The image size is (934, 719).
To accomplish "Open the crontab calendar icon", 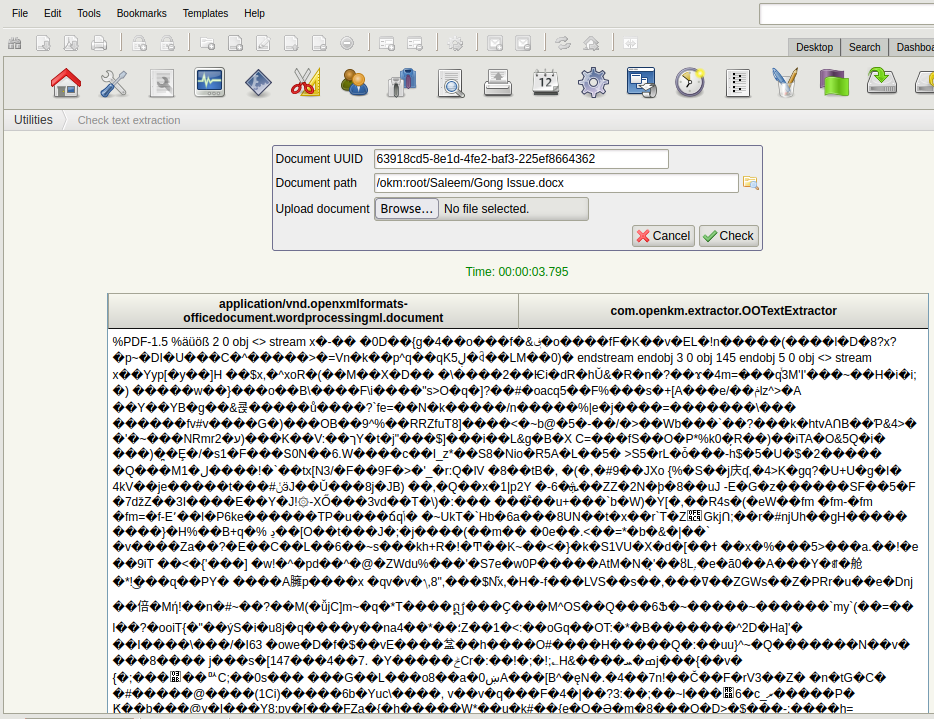I will pyautogui.click(x=545, y=83).
